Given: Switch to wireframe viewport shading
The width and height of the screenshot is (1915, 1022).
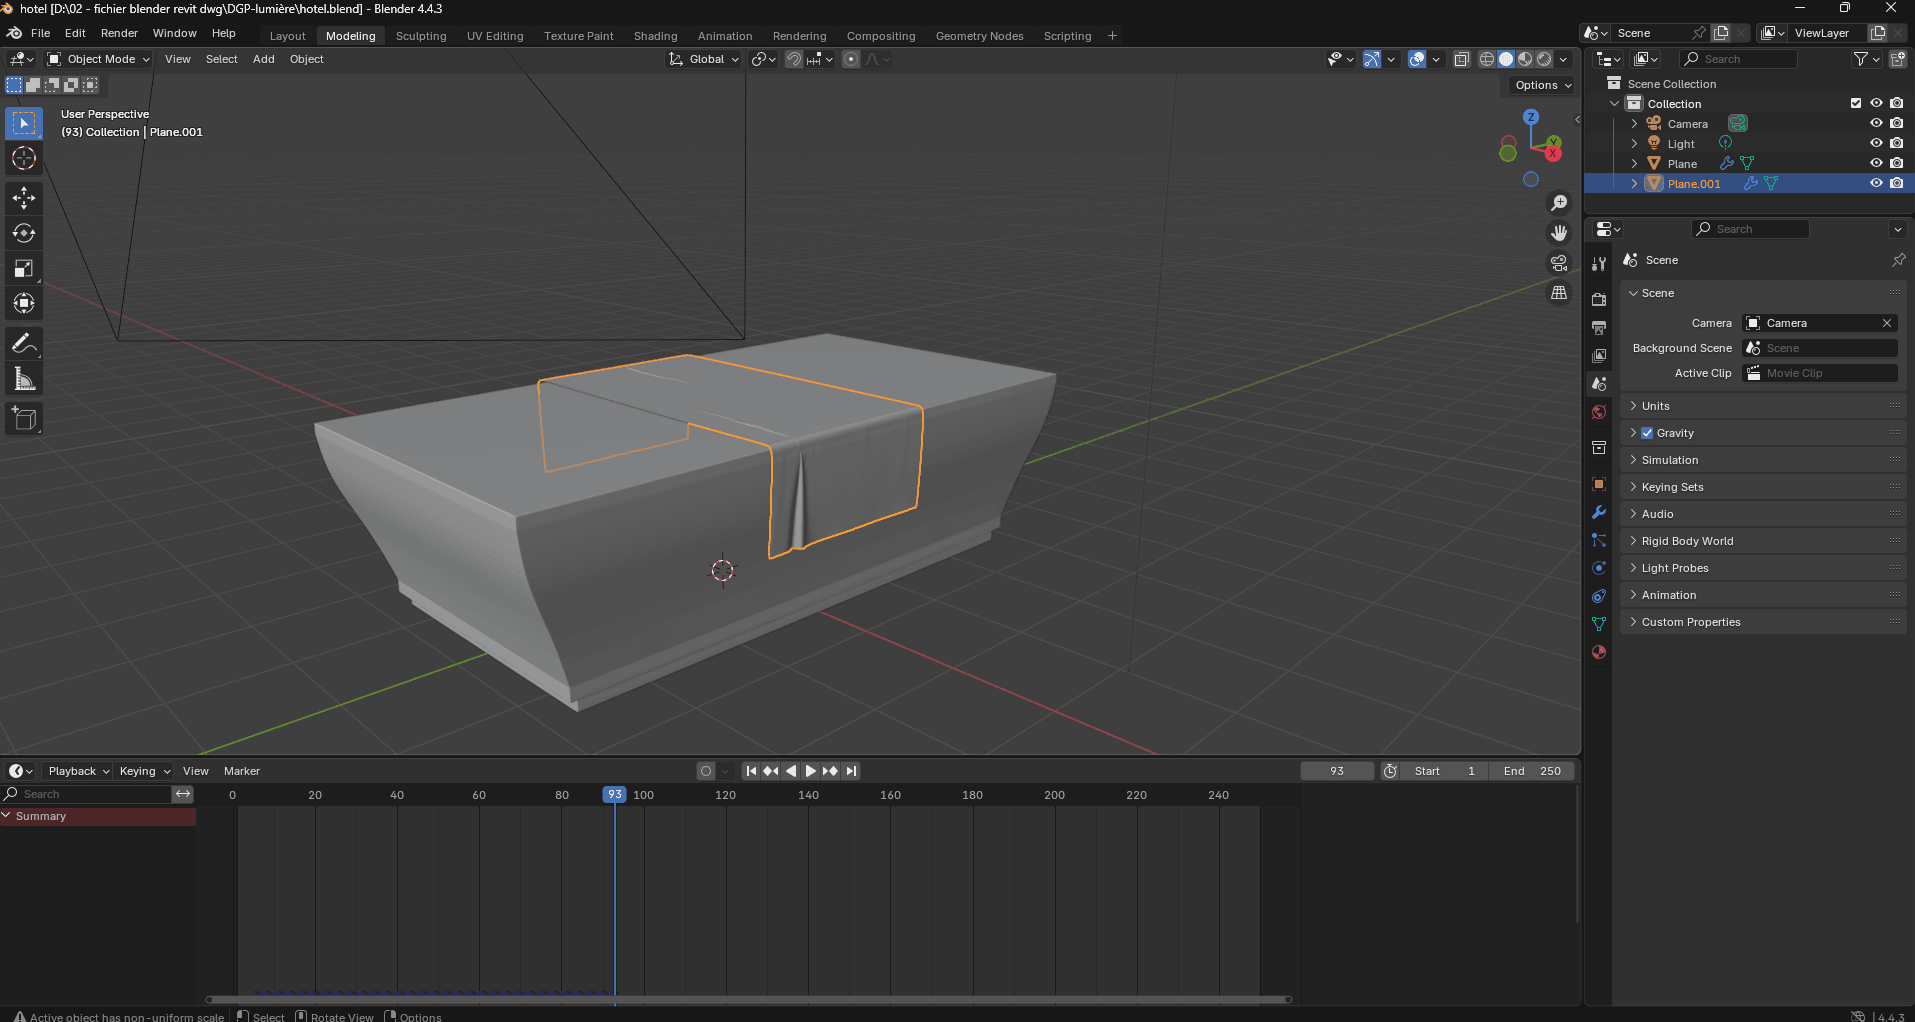Looking at the screenshot, I should coord(1487,59).
